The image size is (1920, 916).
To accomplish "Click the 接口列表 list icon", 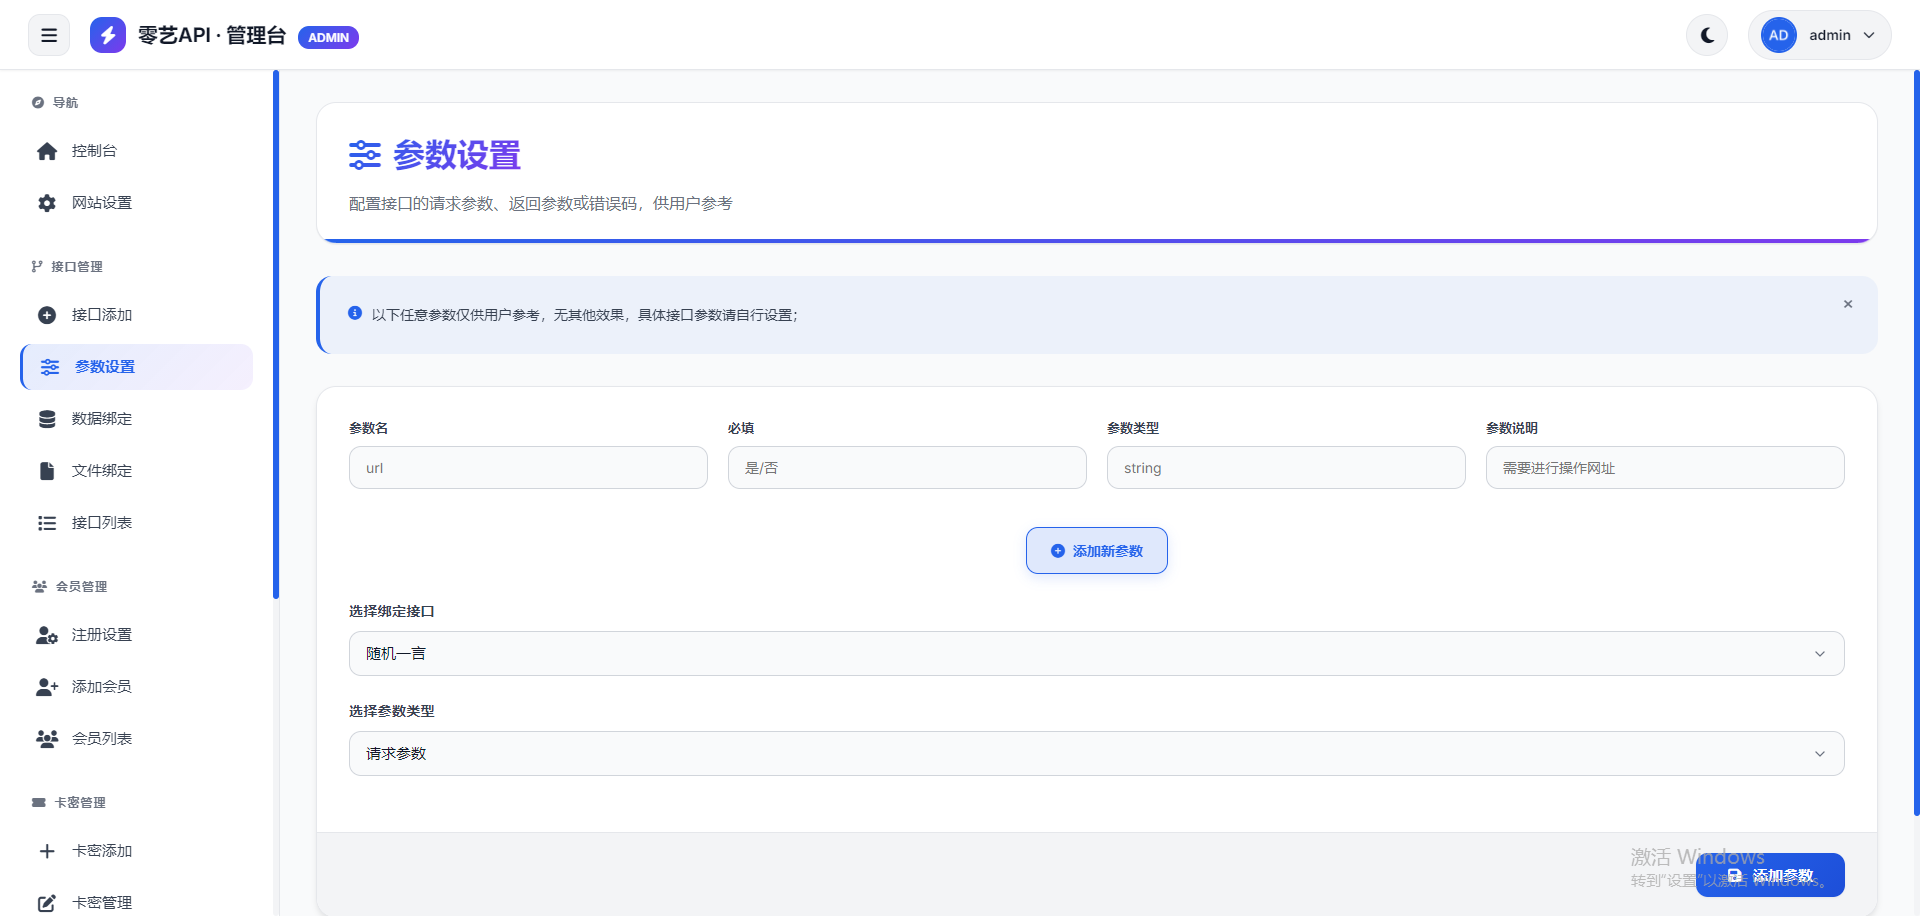I will [x=47, y=523].
